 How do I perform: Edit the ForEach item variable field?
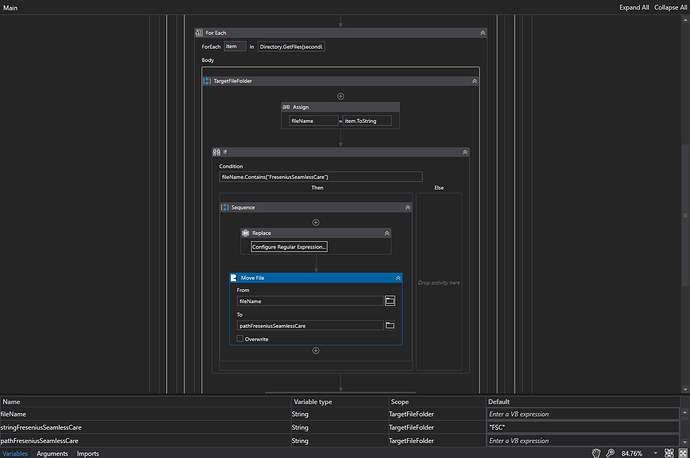235,46
